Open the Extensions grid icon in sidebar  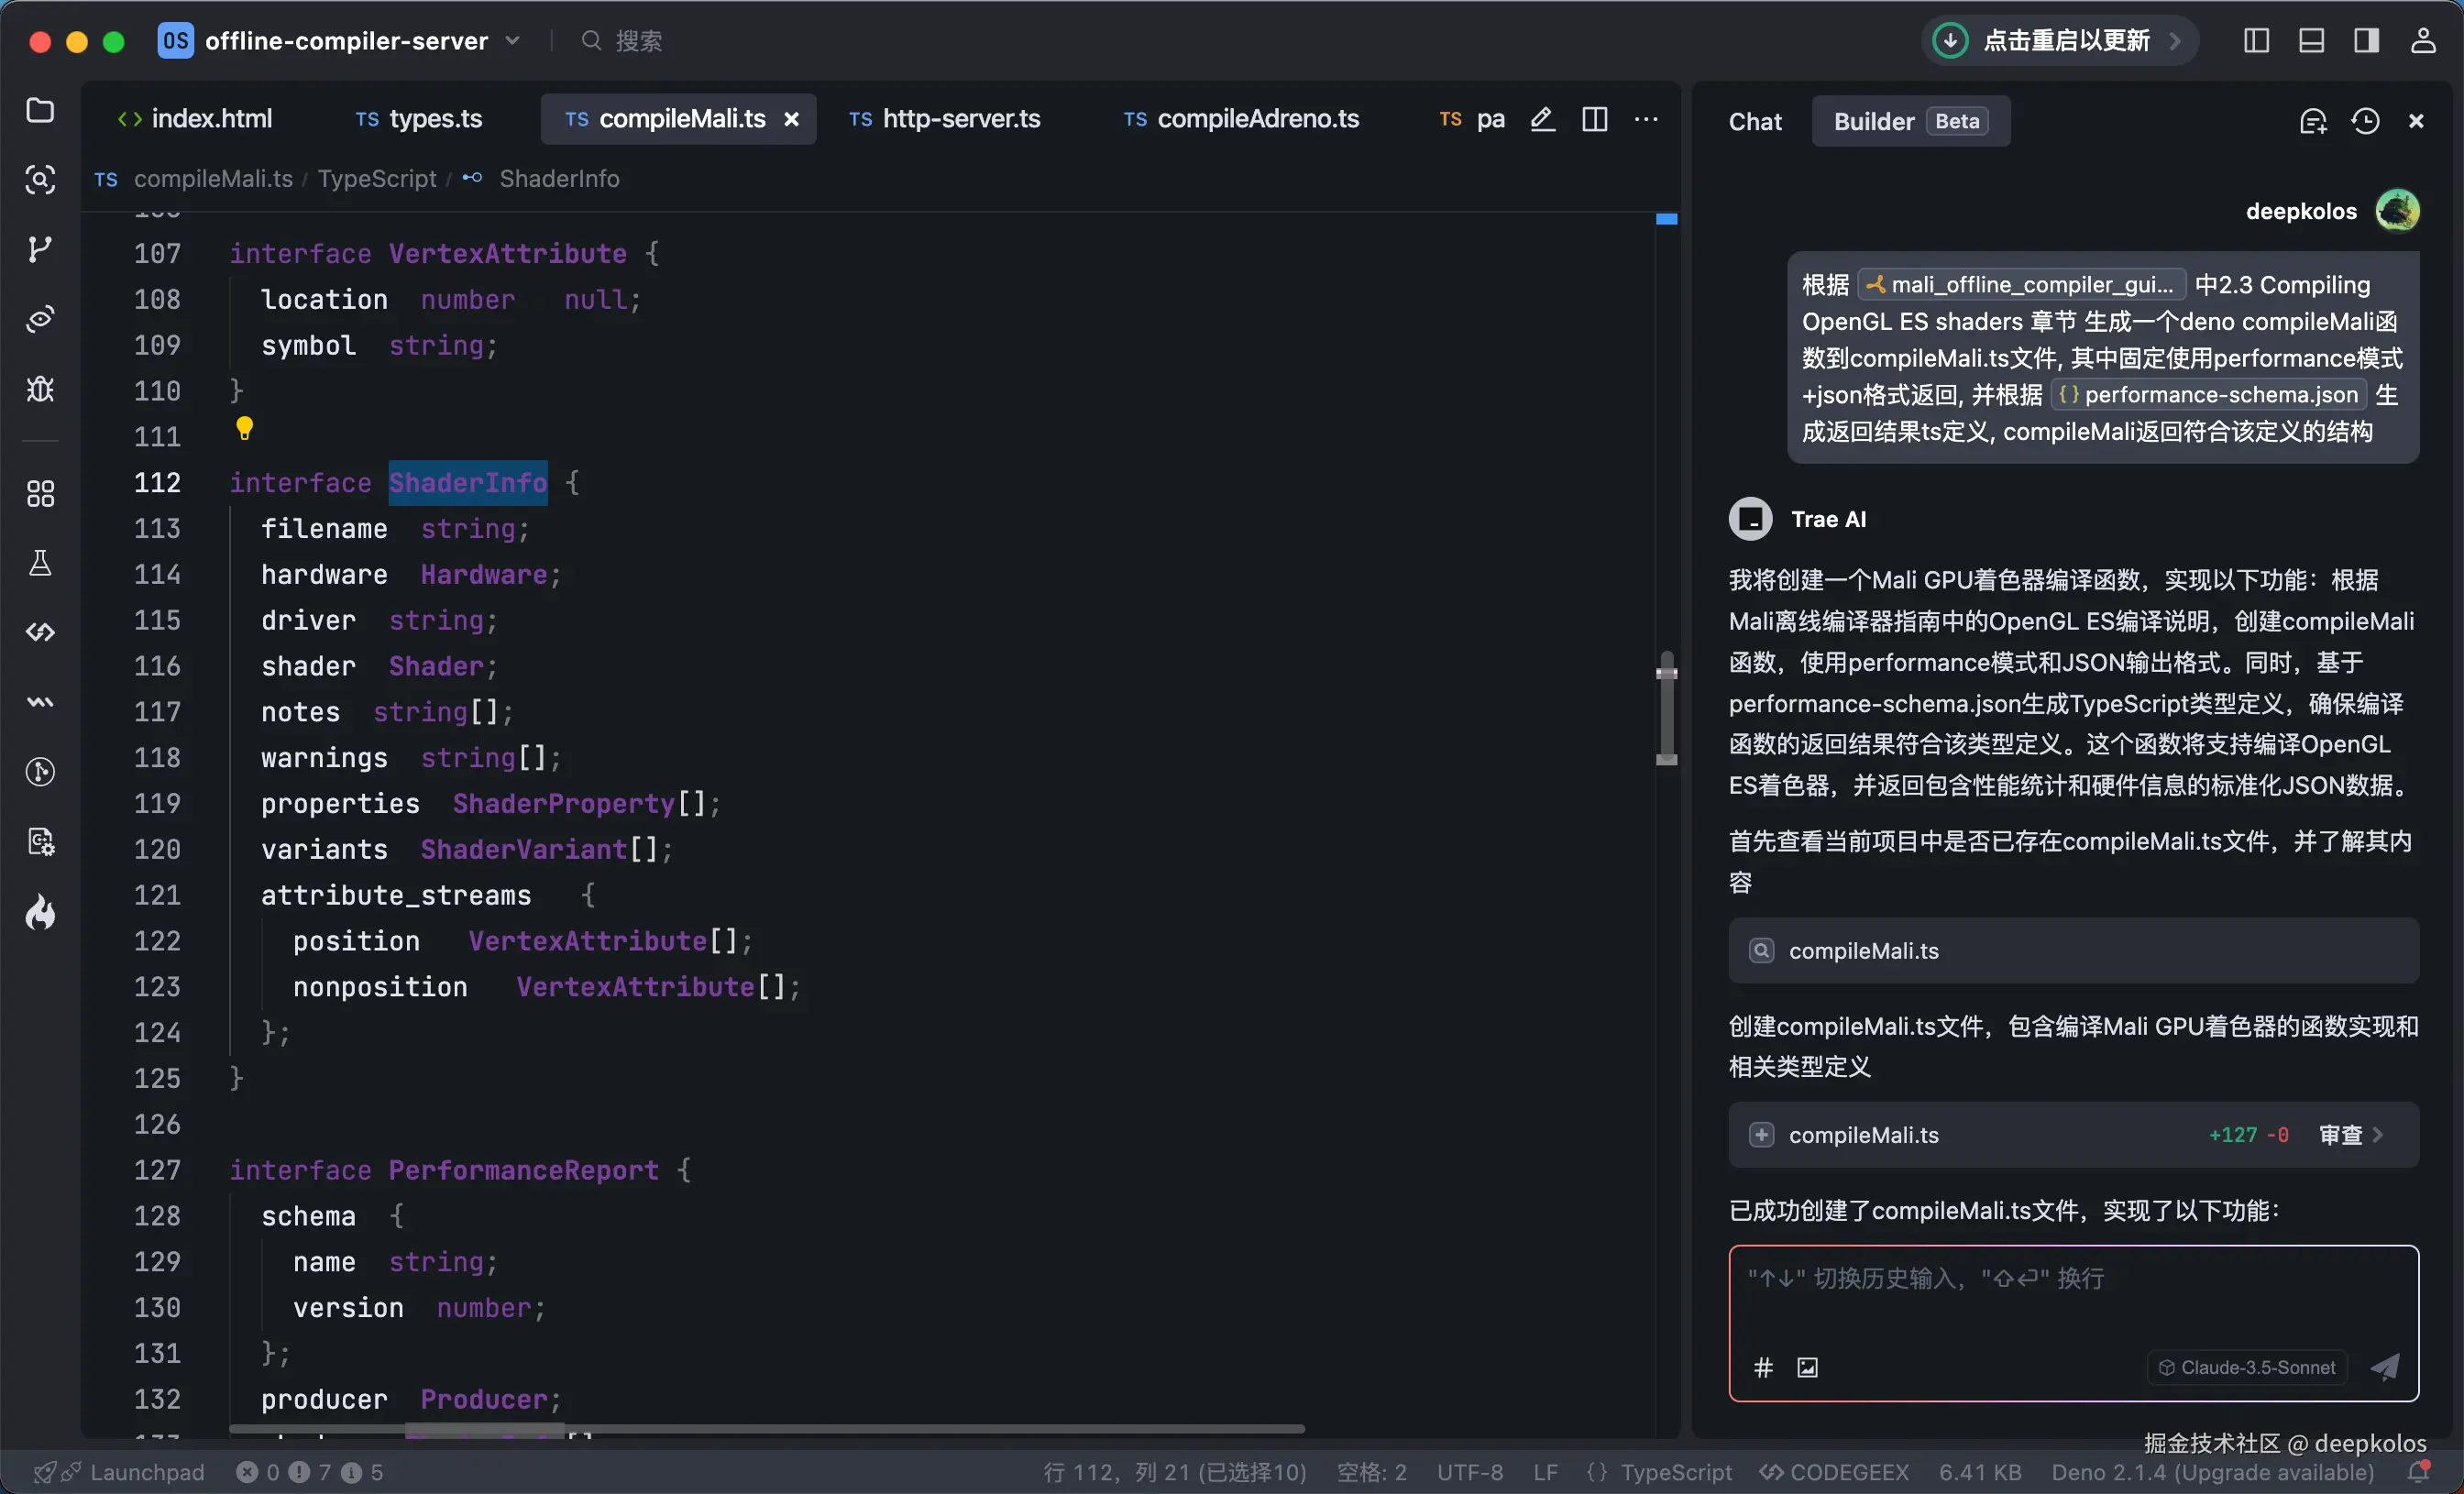(40, 494)
